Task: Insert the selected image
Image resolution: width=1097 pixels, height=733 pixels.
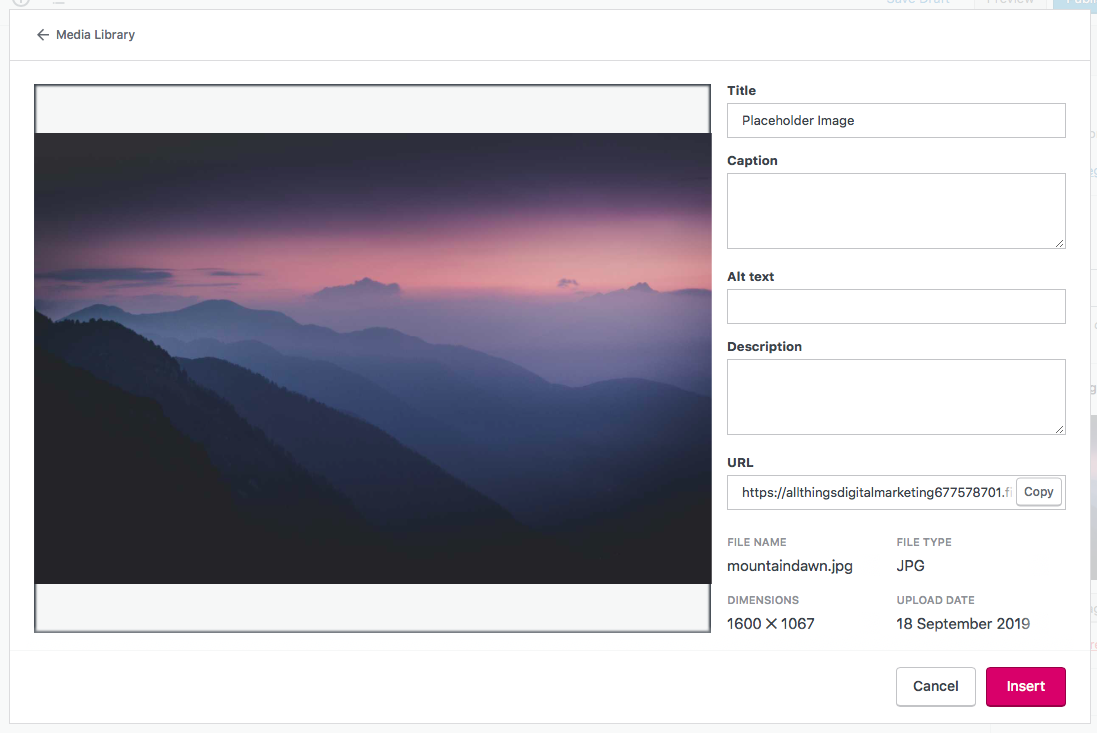Action: (1026, 686)
